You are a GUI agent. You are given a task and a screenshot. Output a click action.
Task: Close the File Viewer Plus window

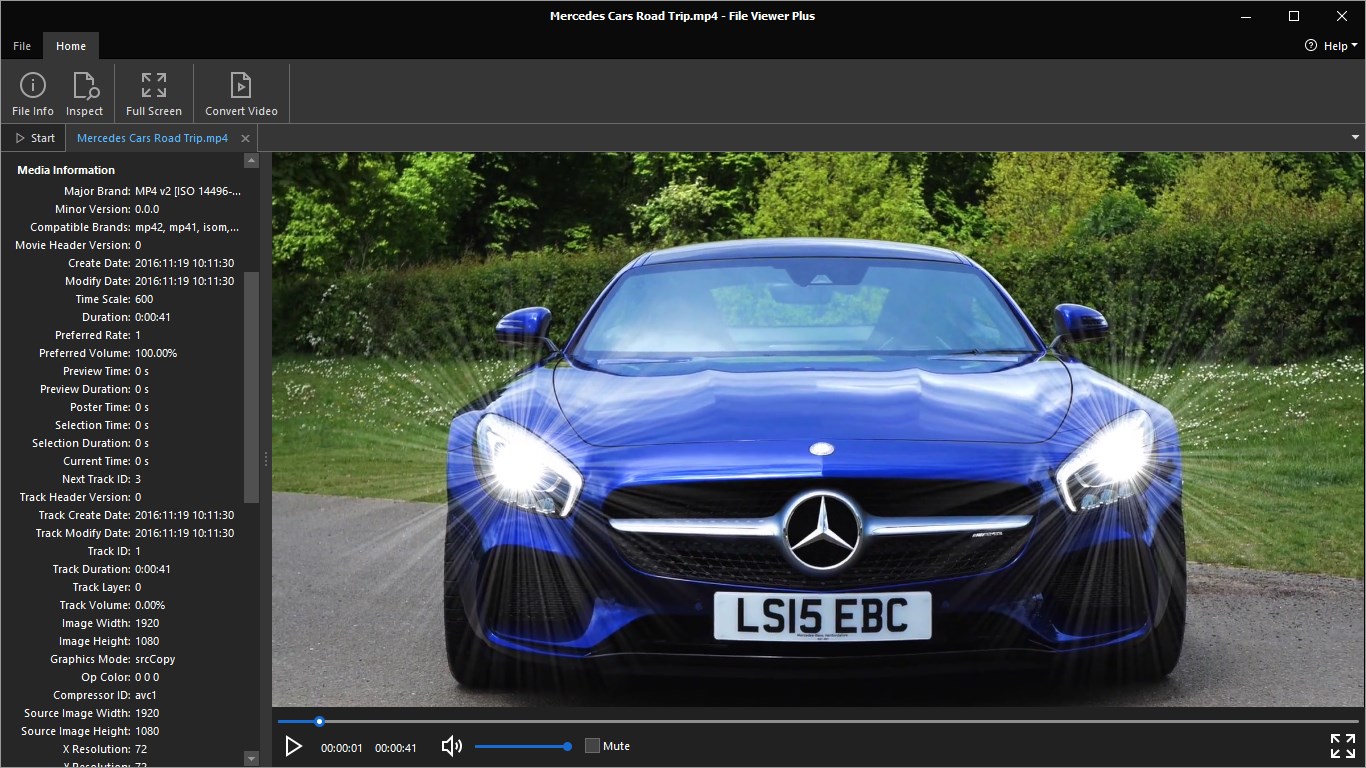tap(1342, 16)
